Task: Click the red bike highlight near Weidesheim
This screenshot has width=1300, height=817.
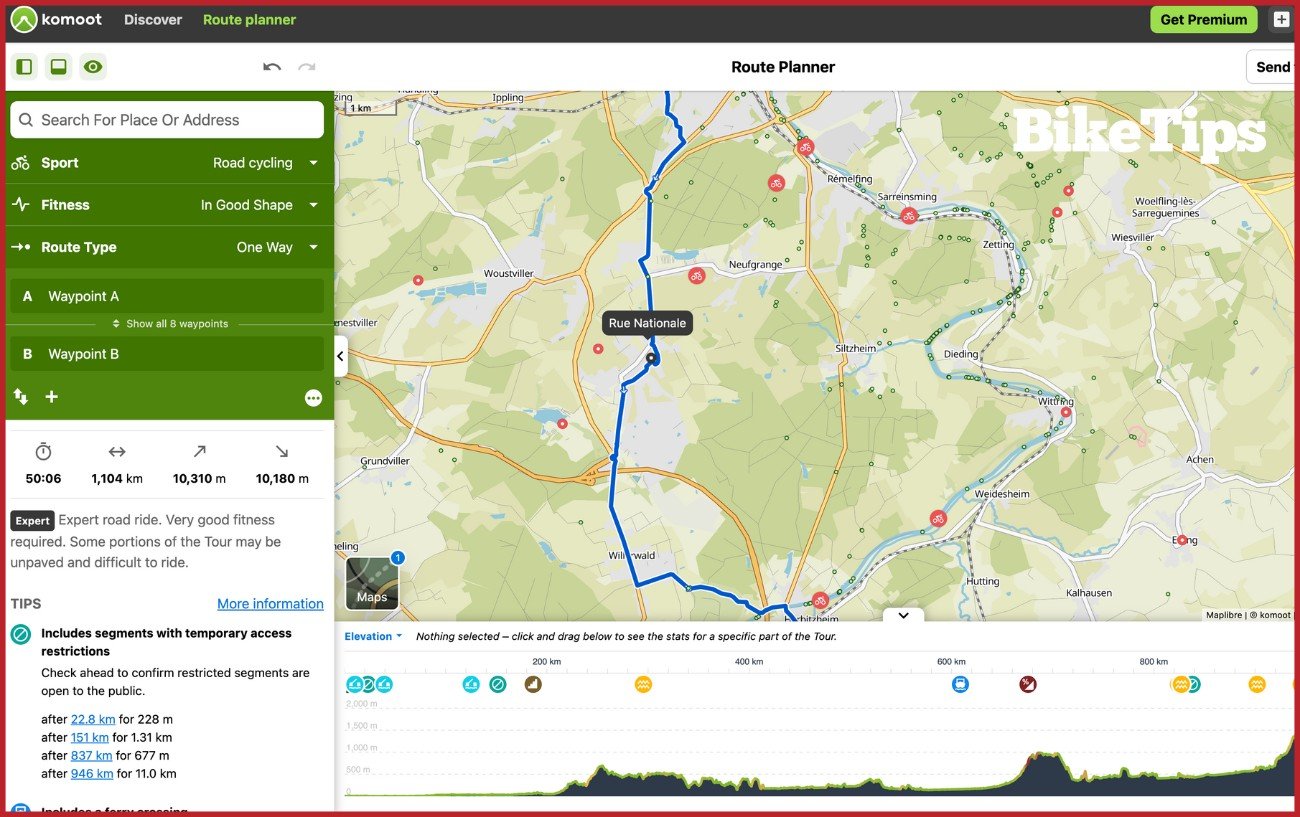Action: (938, 518)
